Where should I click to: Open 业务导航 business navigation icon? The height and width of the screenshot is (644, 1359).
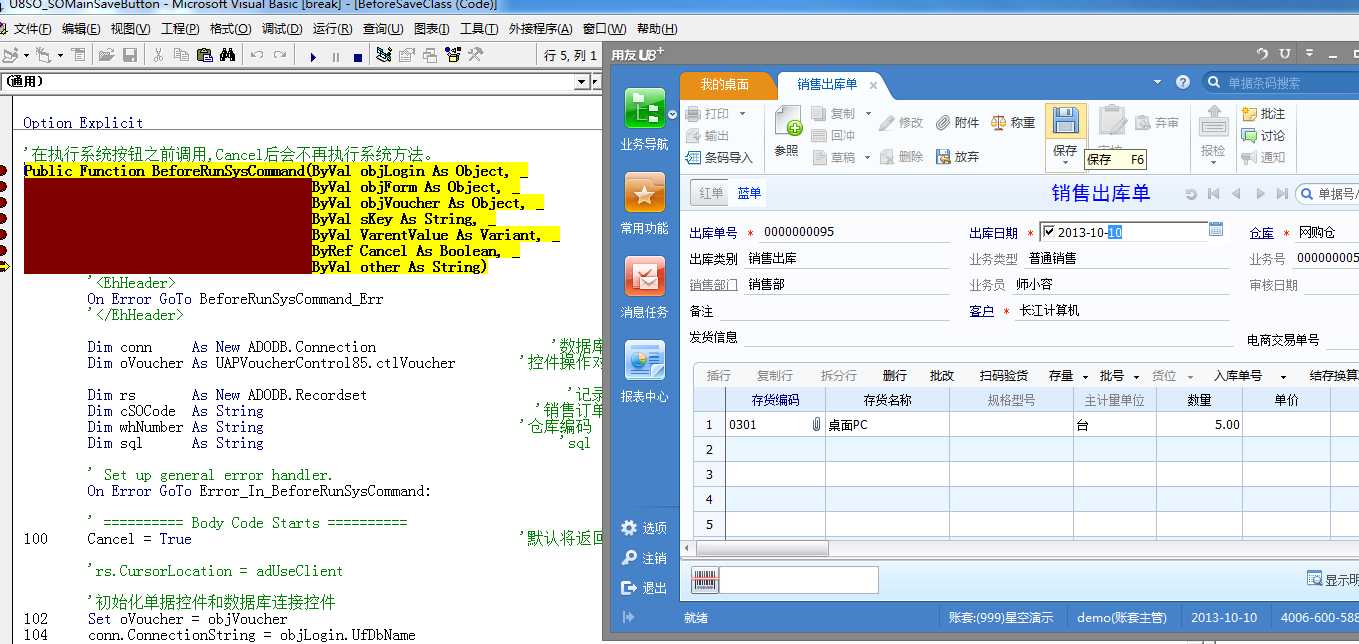644,109
